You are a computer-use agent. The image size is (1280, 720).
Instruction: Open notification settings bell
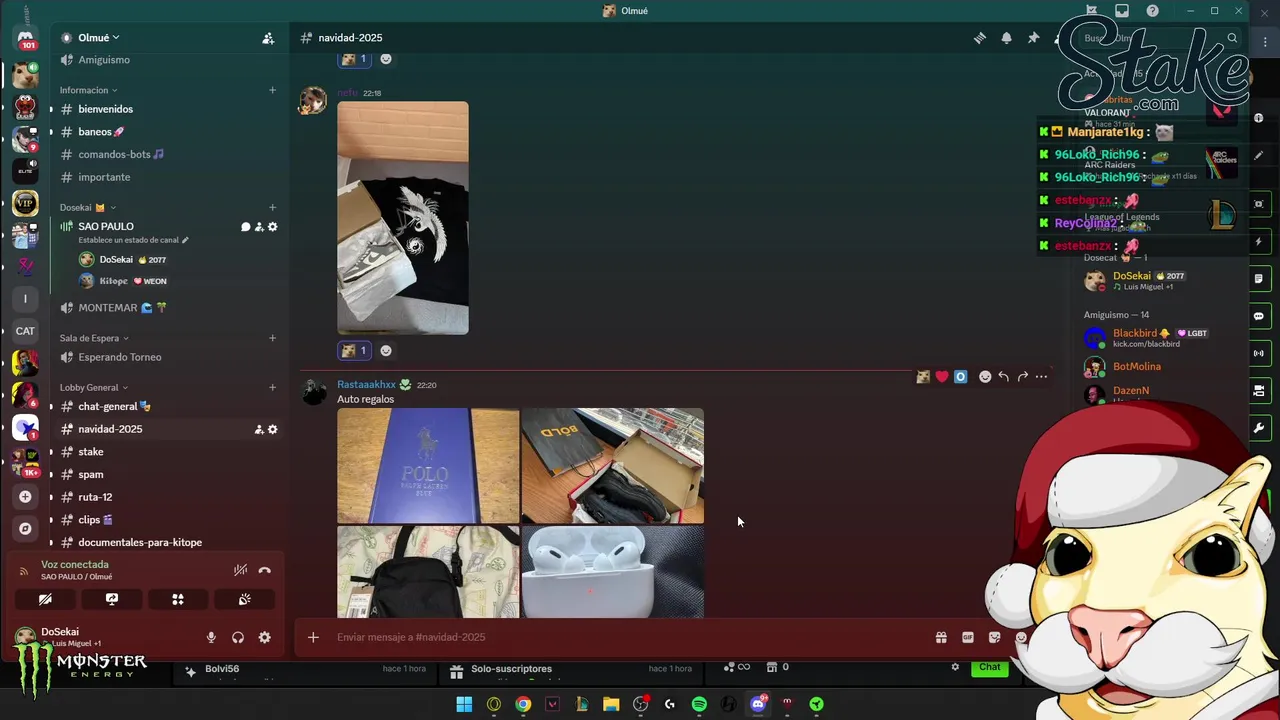[x=1006, y=38]
